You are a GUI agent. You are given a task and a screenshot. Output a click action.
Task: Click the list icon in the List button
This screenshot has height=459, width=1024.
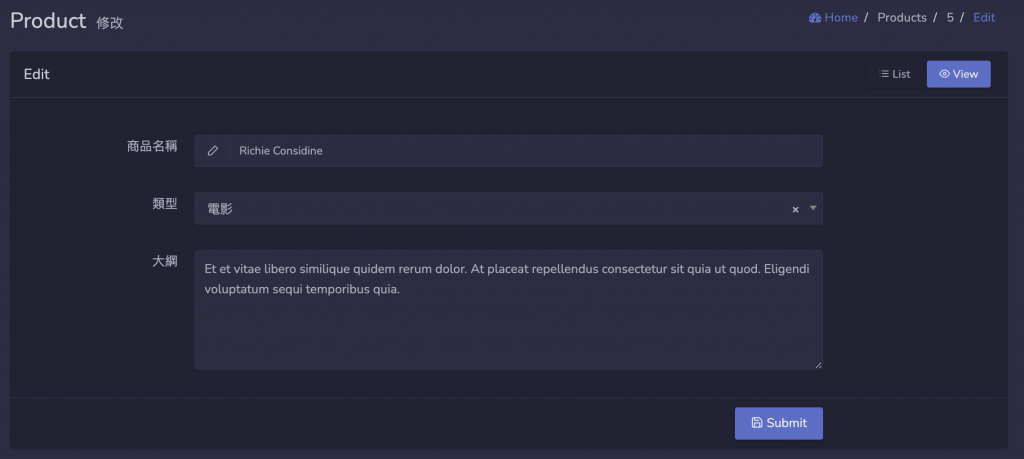(884, 74)
